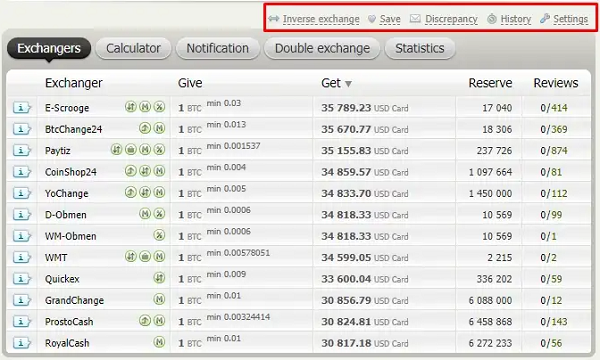Click the clock icon beside History
This screenshot has width=600, height=360.
point(492,19)
